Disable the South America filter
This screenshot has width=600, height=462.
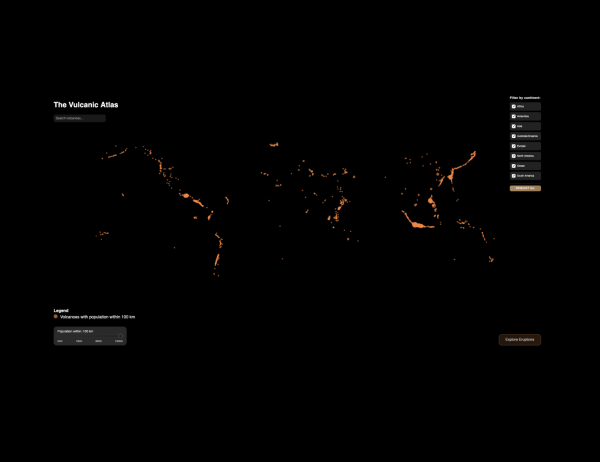[514, 176]
